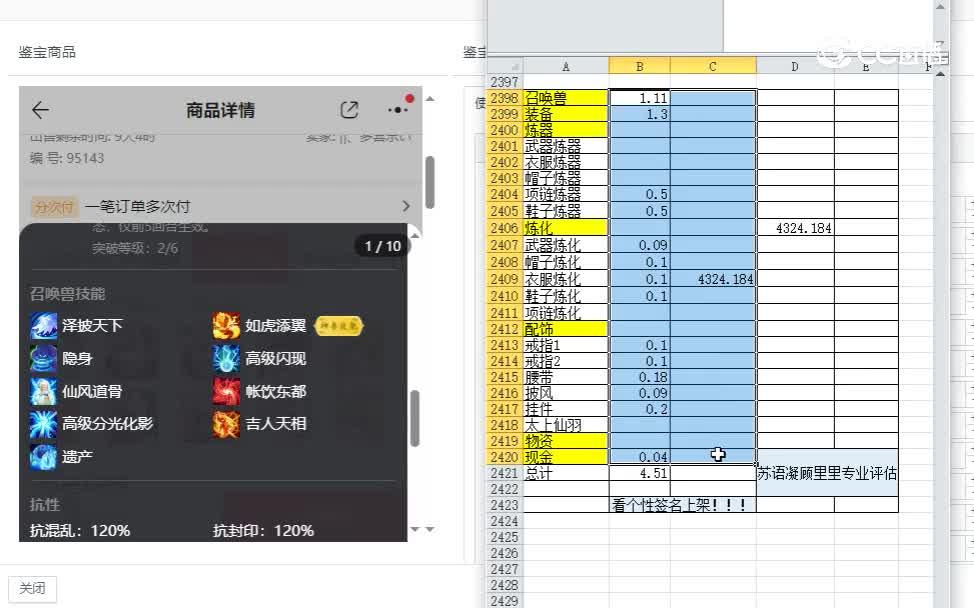Open the share icon in 商品详情 header

tap(349, 110)
